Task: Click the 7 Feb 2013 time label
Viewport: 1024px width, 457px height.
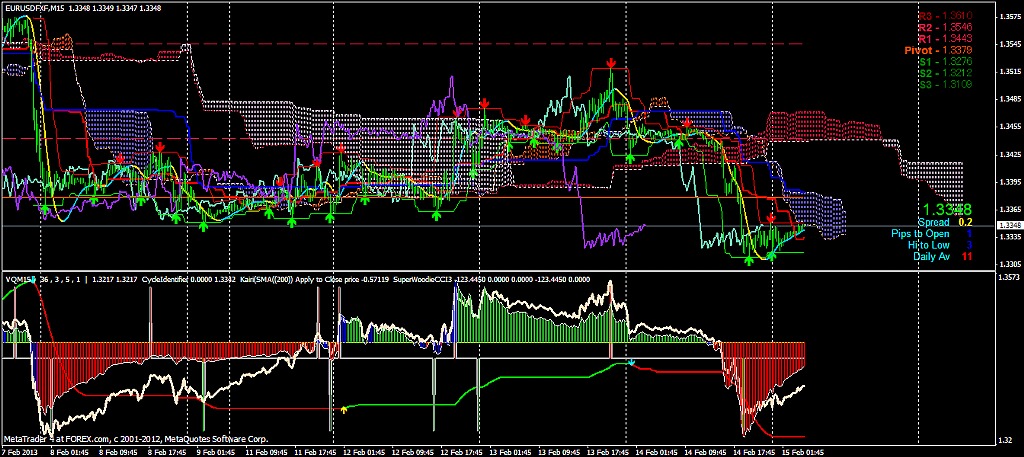Action: click(x=18, y=452)
